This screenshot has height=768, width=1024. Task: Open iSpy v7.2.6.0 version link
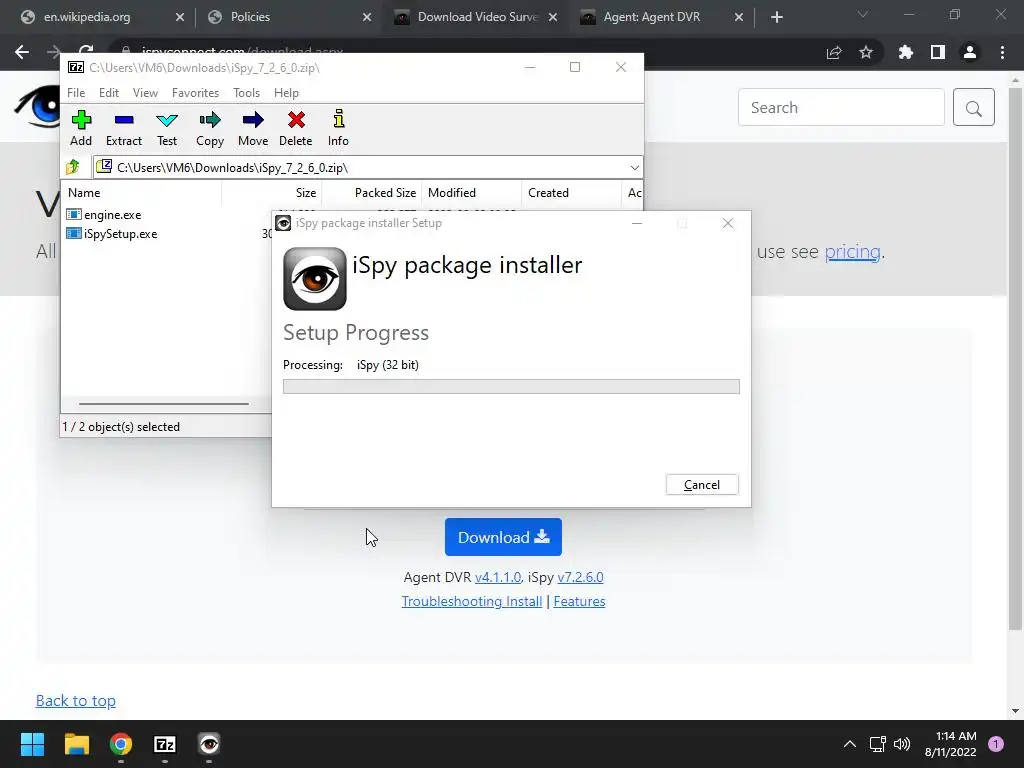click(580, 577)
